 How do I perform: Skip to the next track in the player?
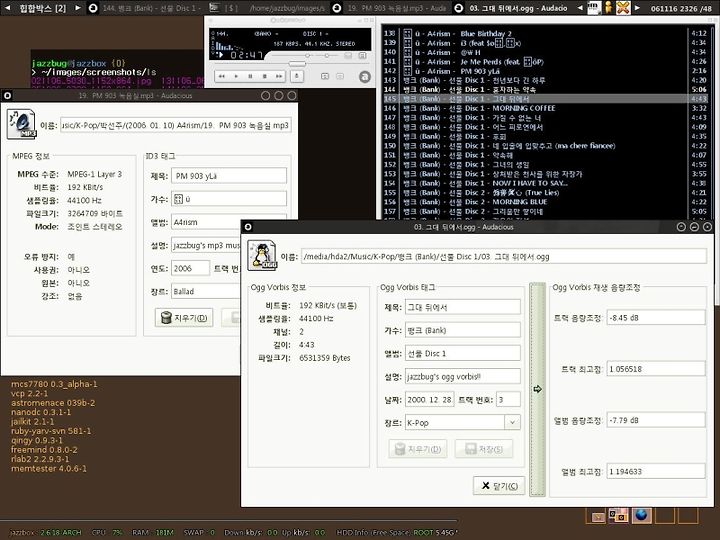(278, 76)
